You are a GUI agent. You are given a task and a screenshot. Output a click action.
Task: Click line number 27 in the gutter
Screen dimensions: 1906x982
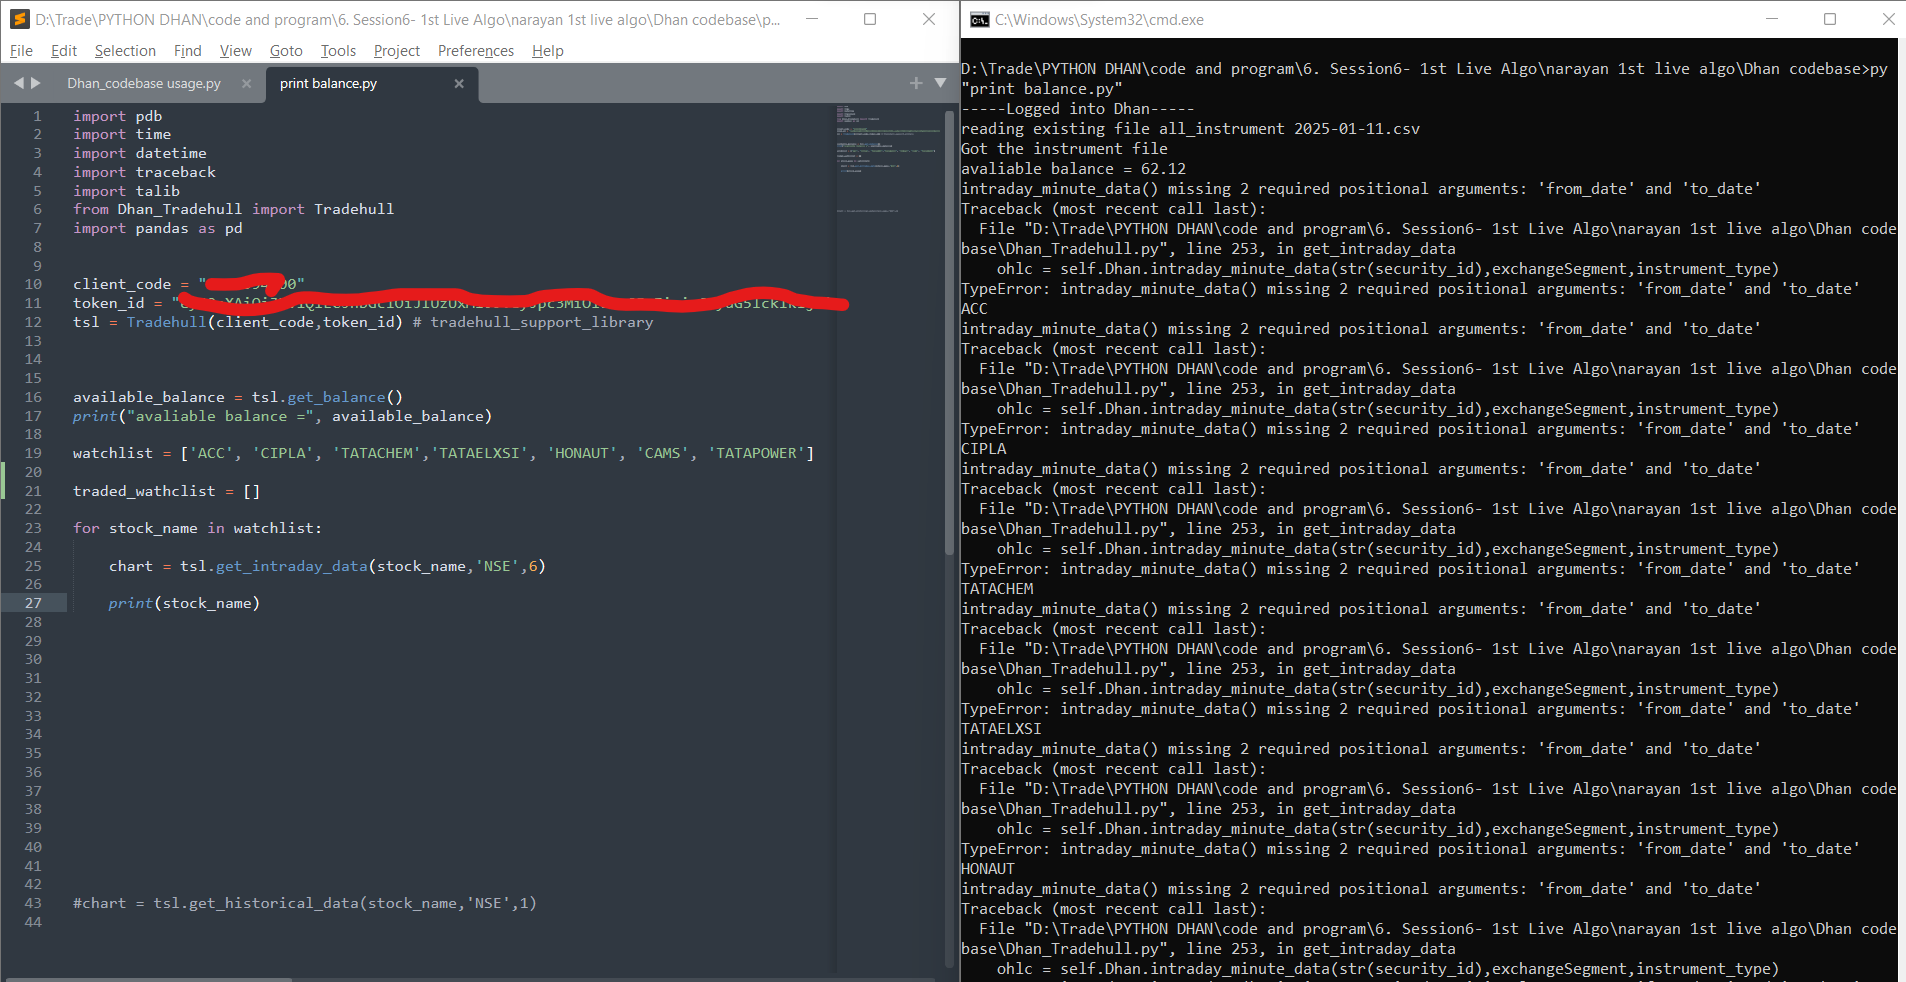[33, 603]
